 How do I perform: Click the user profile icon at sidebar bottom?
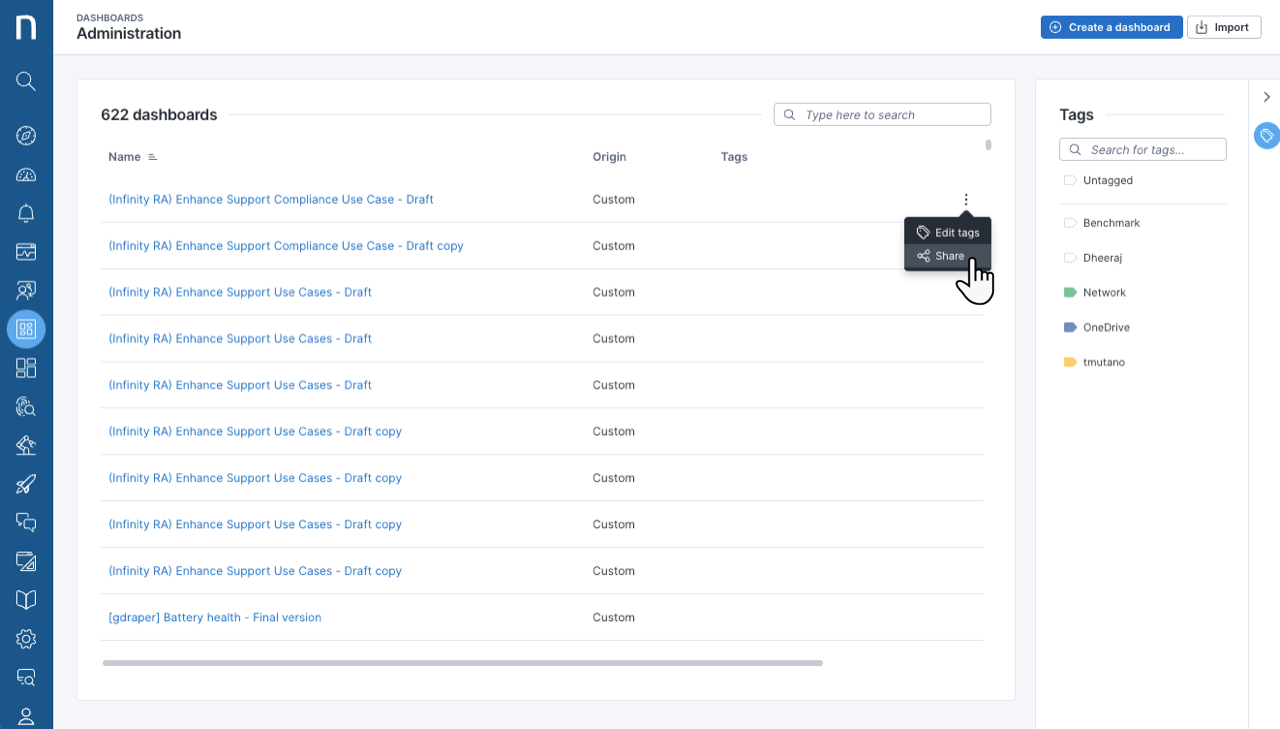tap(26, 716)
